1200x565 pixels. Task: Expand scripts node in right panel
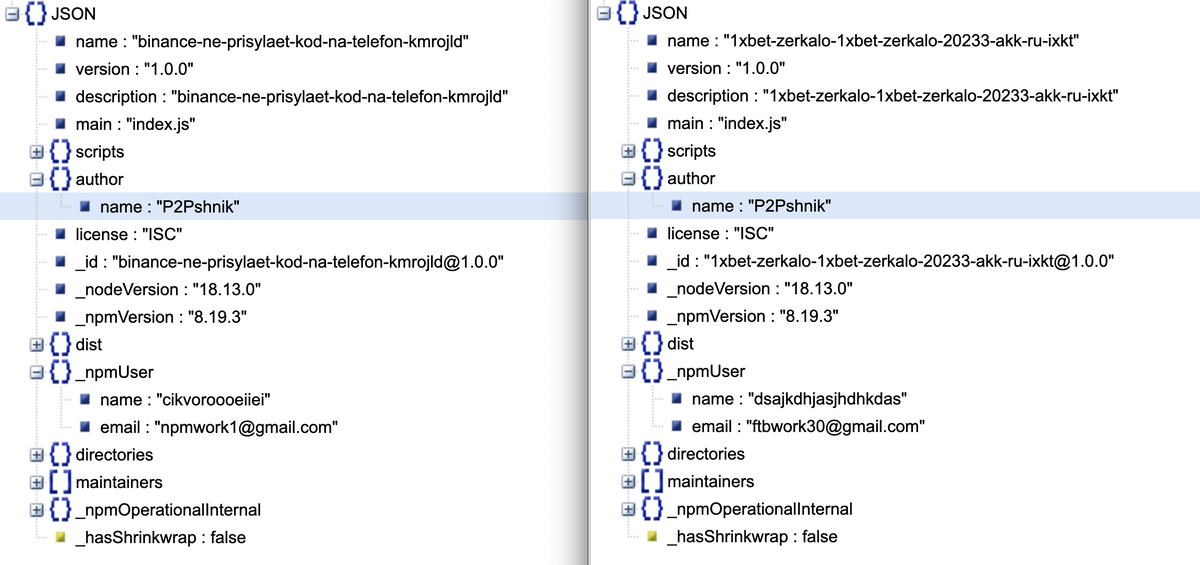(x=629, y=151)
